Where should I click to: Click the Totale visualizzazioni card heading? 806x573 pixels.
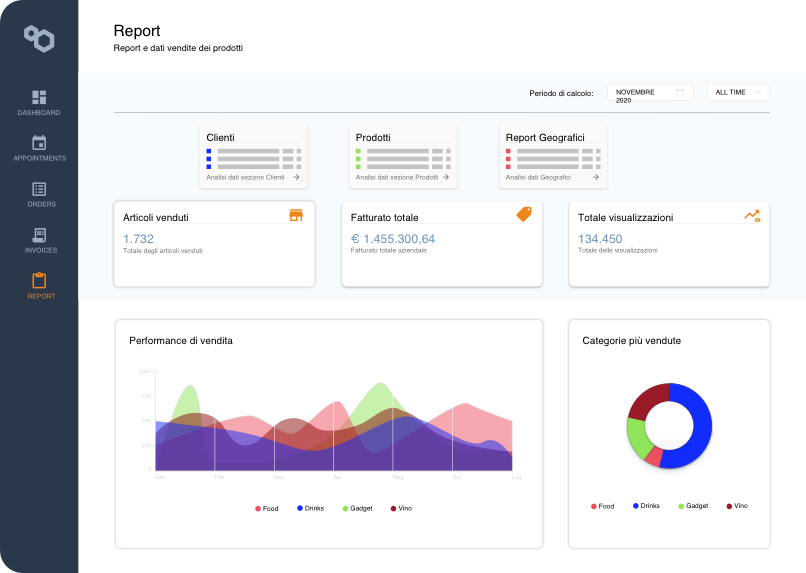(626, 217)
